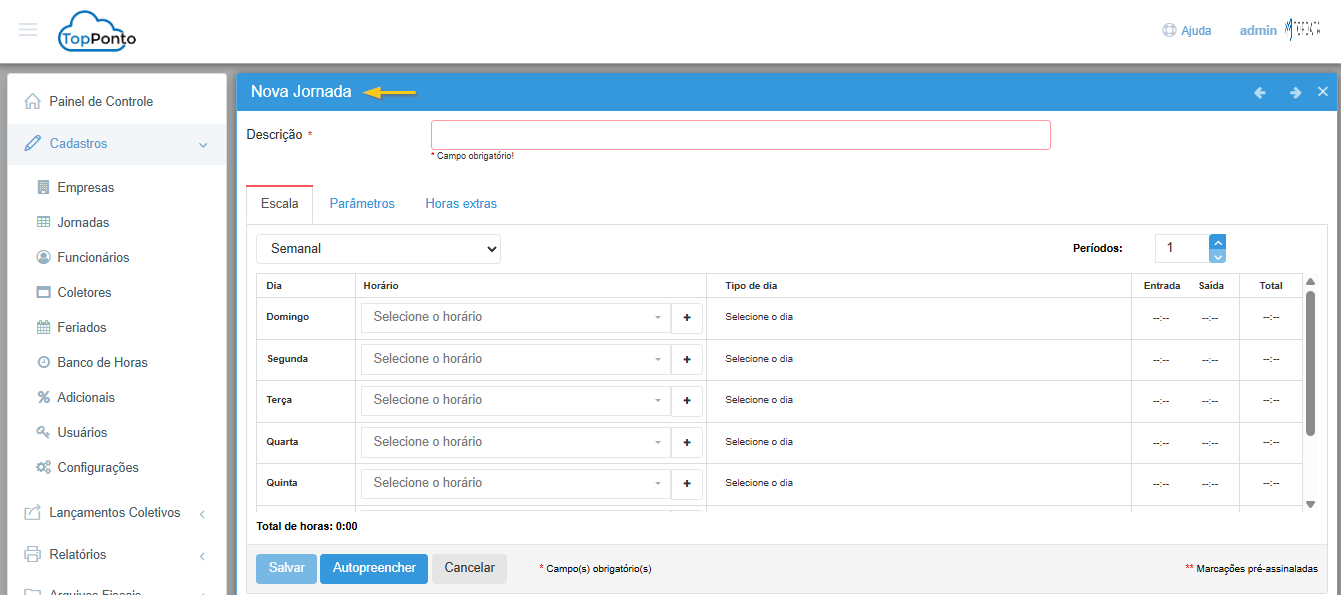Click the Ajuda help icon

(1169, 30)
